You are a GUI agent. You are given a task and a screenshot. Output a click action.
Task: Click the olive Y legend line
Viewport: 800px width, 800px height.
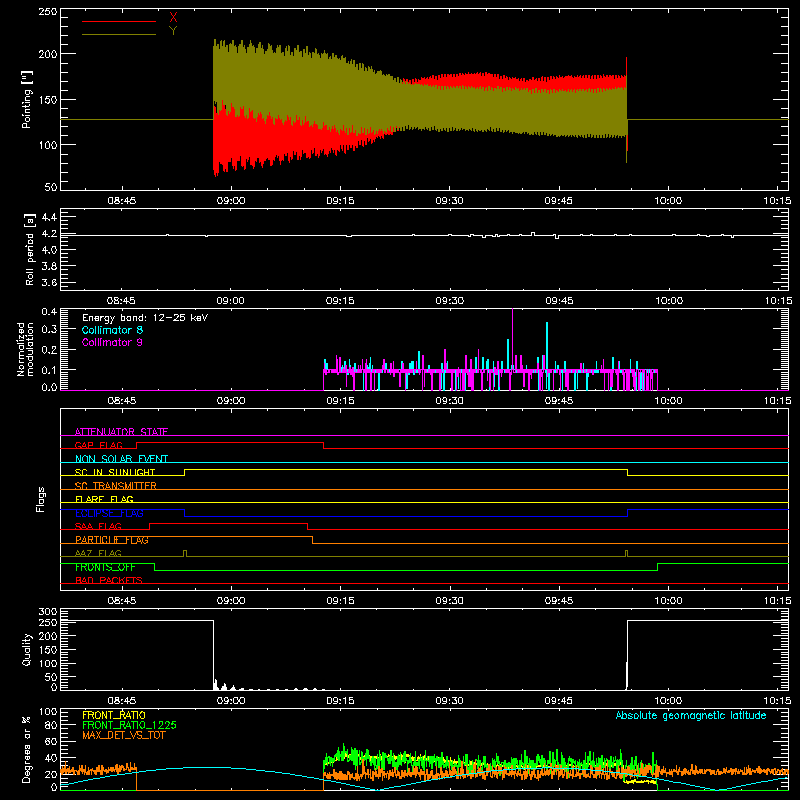(x=119, y=34)
